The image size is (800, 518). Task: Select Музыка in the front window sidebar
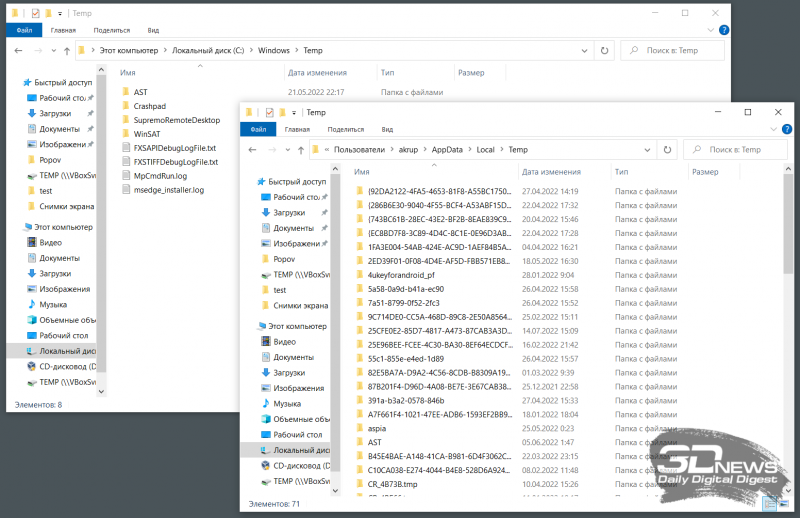(x=288, y=403)
